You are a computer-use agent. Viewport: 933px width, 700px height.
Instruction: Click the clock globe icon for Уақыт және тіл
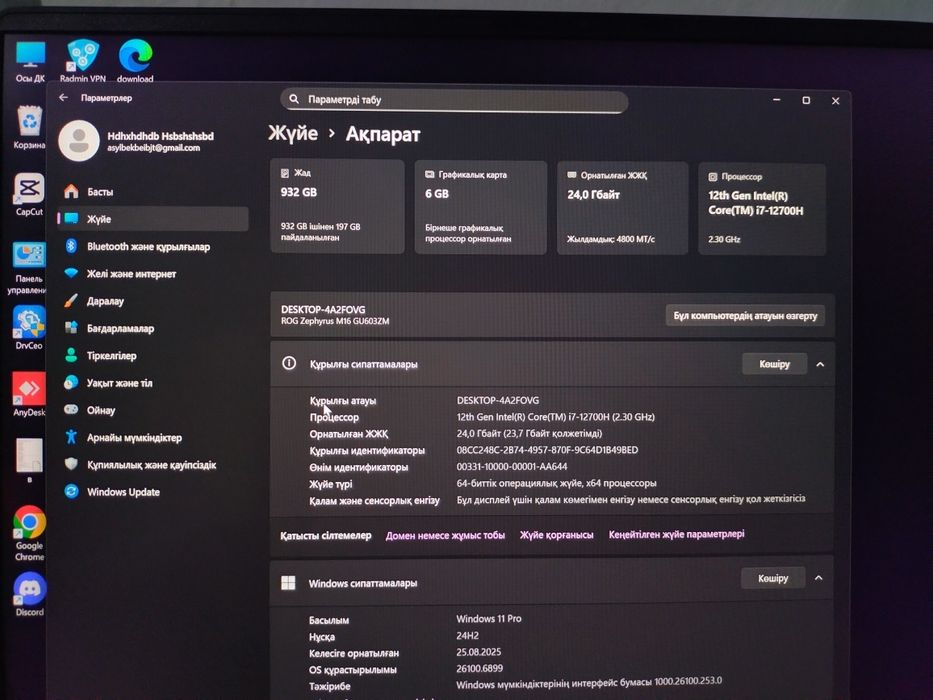click(x=71, y=382)
